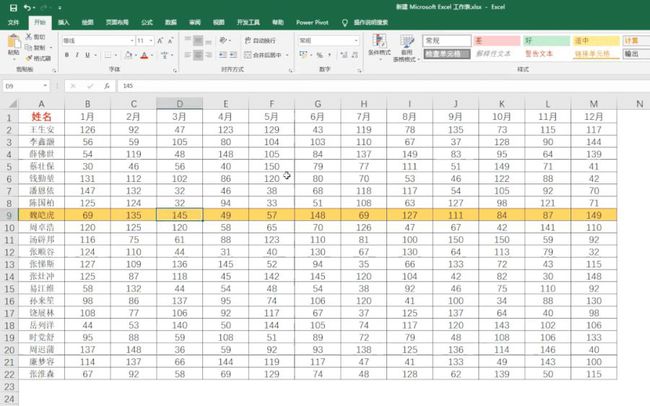Switch to the 插入 Insert tab
The height and width of the screenshot is (406, 650).
tap(63, 22)
